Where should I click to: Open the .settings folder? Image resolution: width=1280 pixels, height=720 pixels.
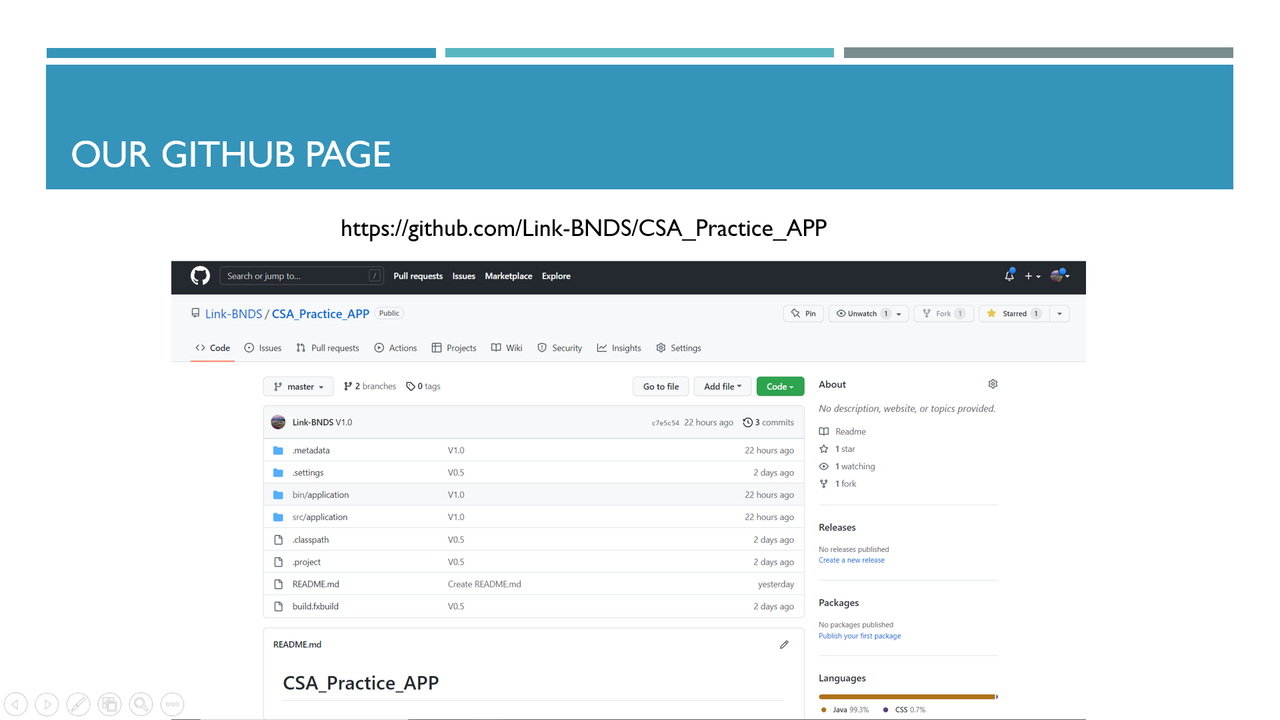click(x=308, y=473)
